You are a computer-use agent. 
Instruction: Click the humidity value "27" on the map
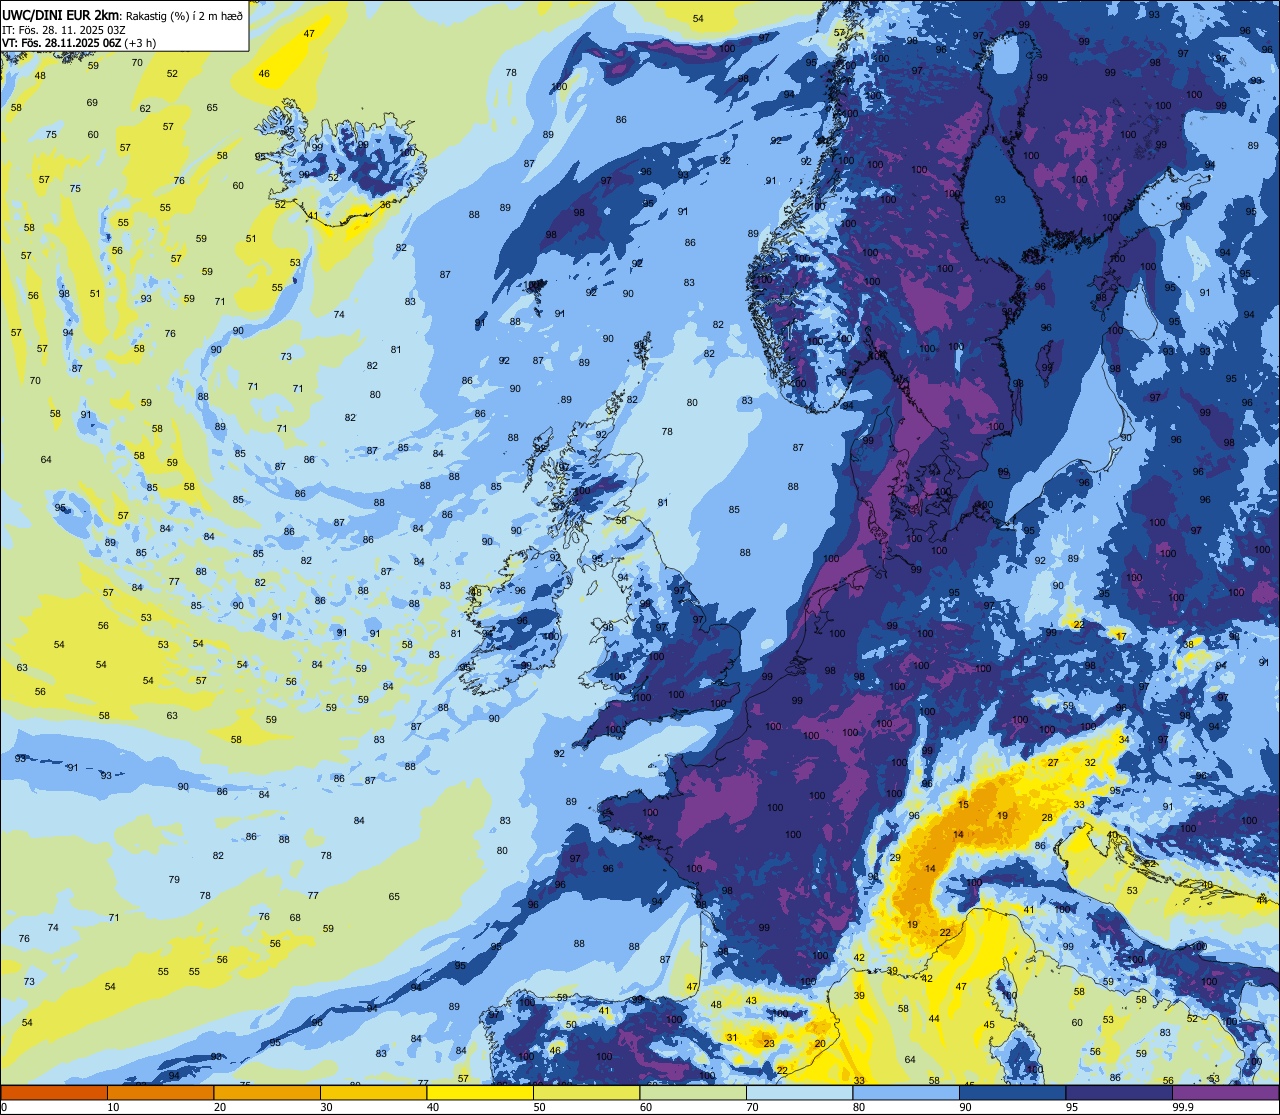click(1053, 763)
